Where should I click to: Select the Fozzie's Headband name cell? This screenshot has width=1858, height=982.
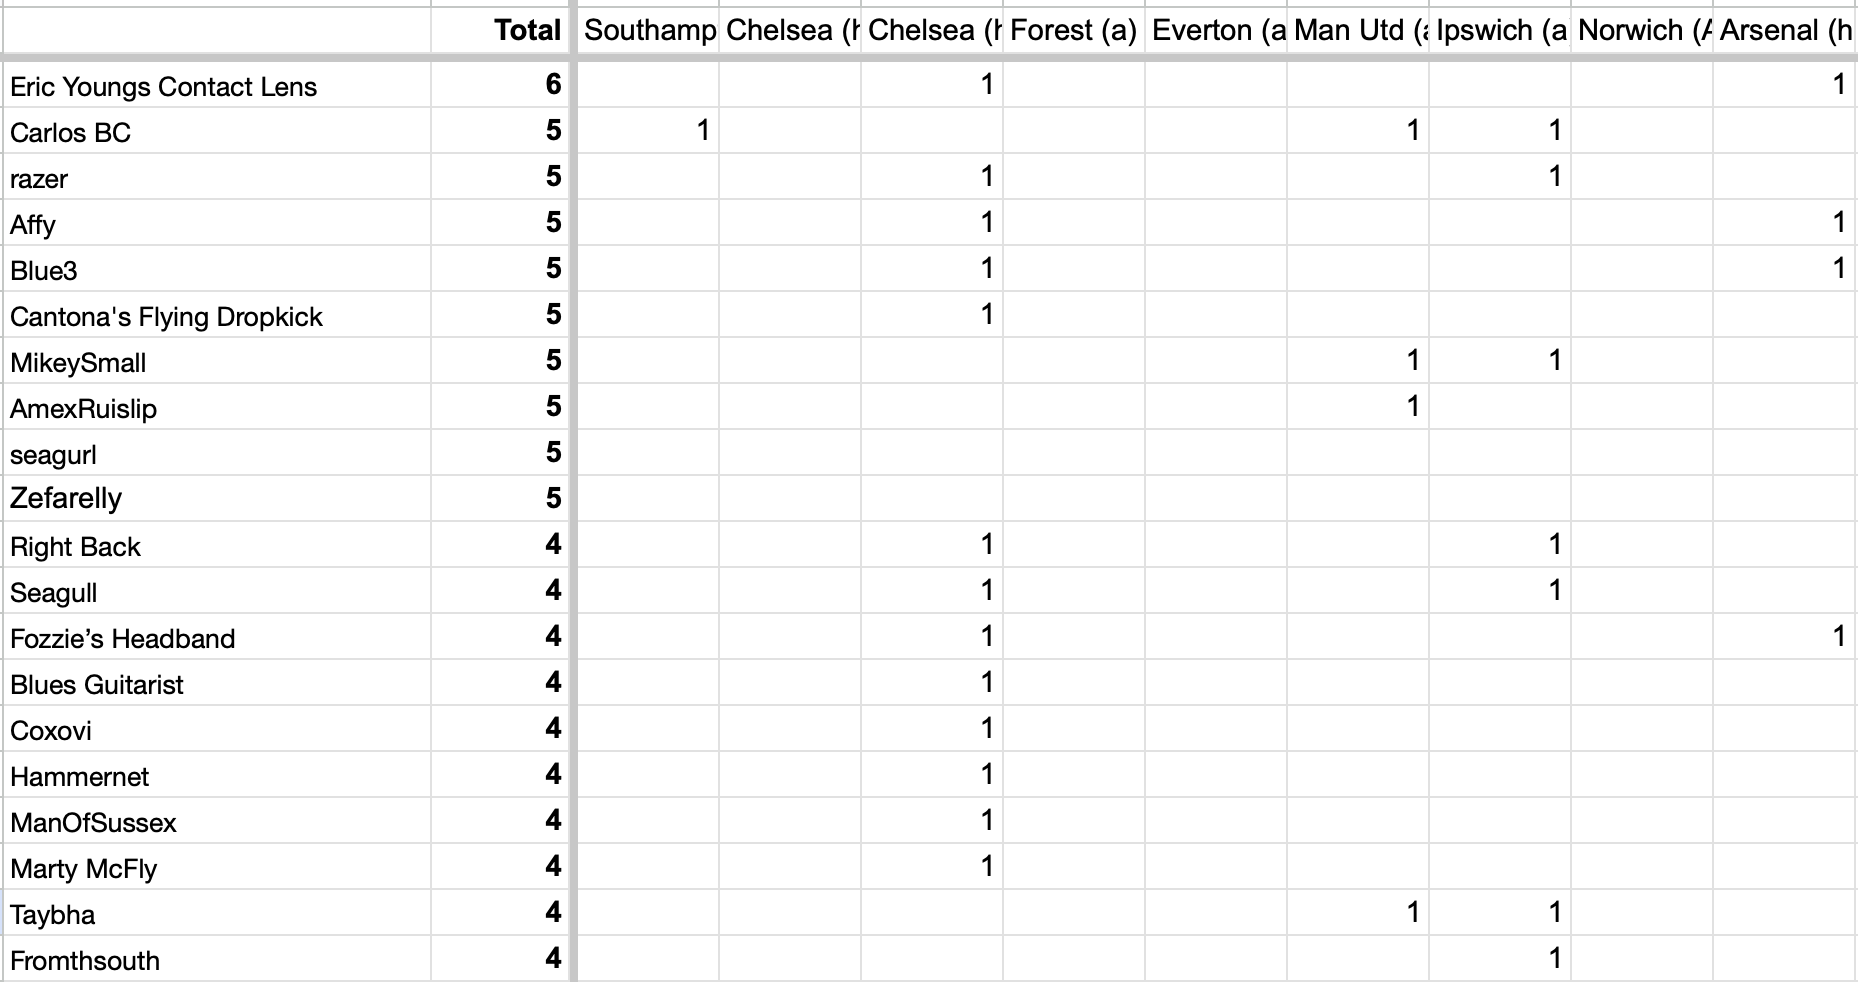click(x=217, y=637)
